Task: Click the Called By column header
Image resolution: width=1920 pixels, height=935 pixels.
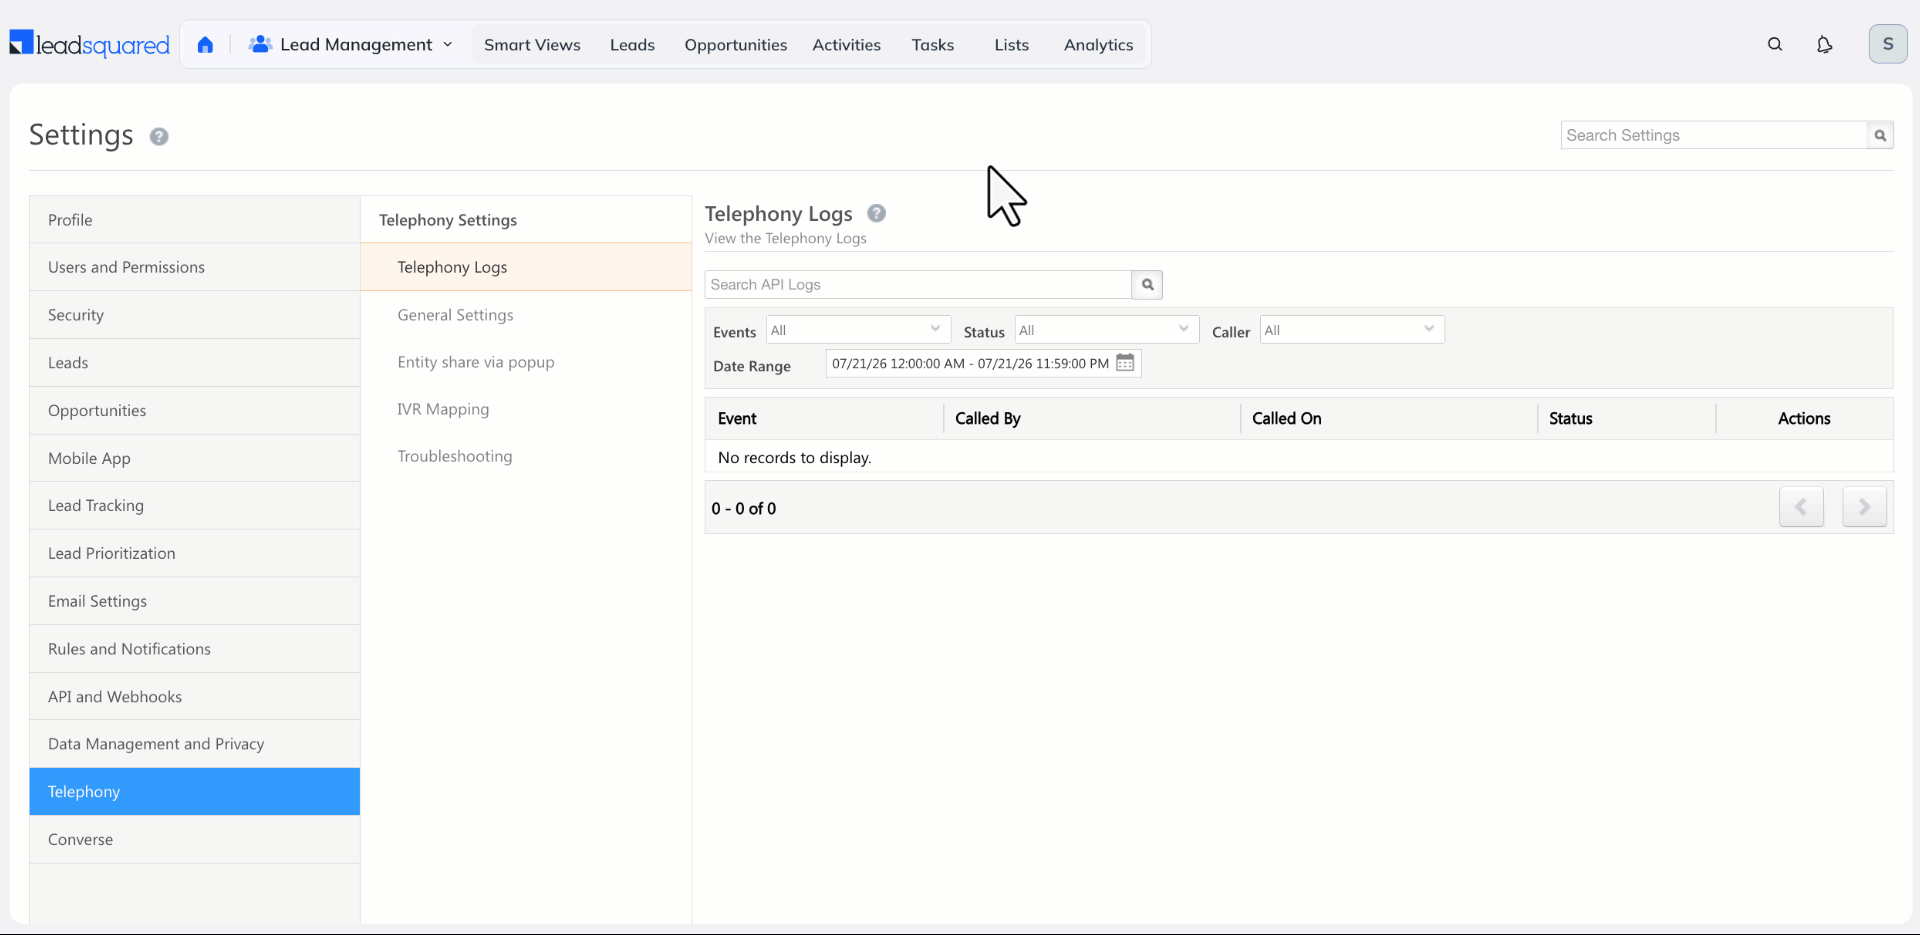Action: [988, 419]
